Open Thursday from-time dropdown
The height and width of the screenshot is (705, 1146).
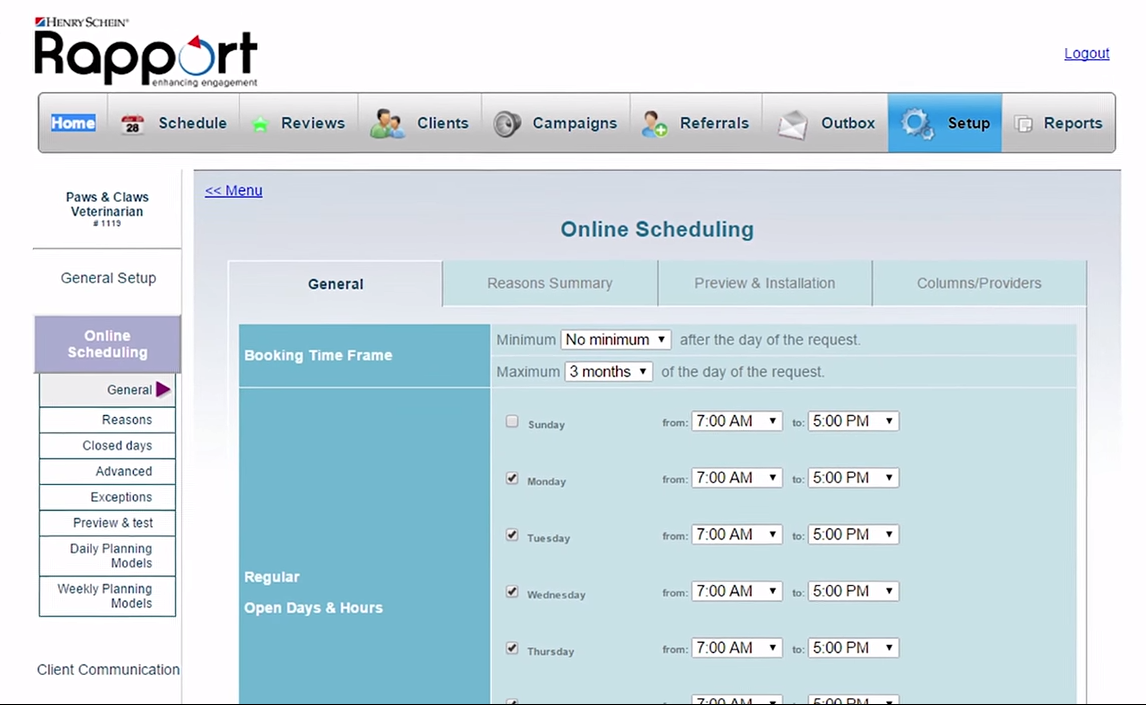tap(737, 648)
